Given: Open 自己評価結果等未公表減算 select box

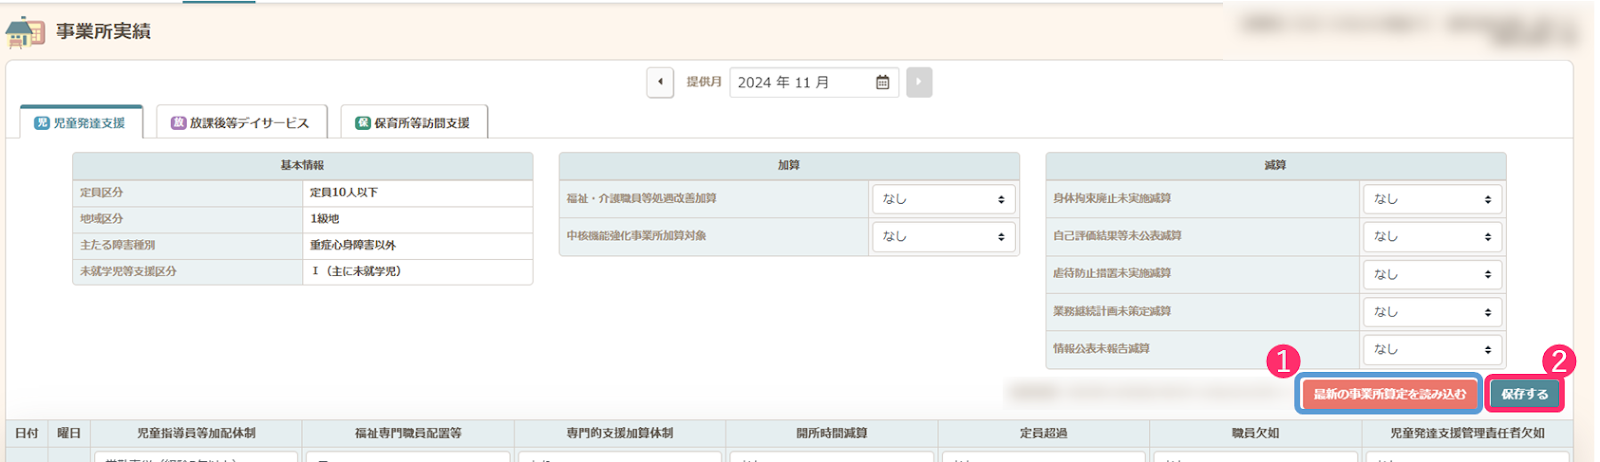Looking at the screenshot, I should 1432,237.
